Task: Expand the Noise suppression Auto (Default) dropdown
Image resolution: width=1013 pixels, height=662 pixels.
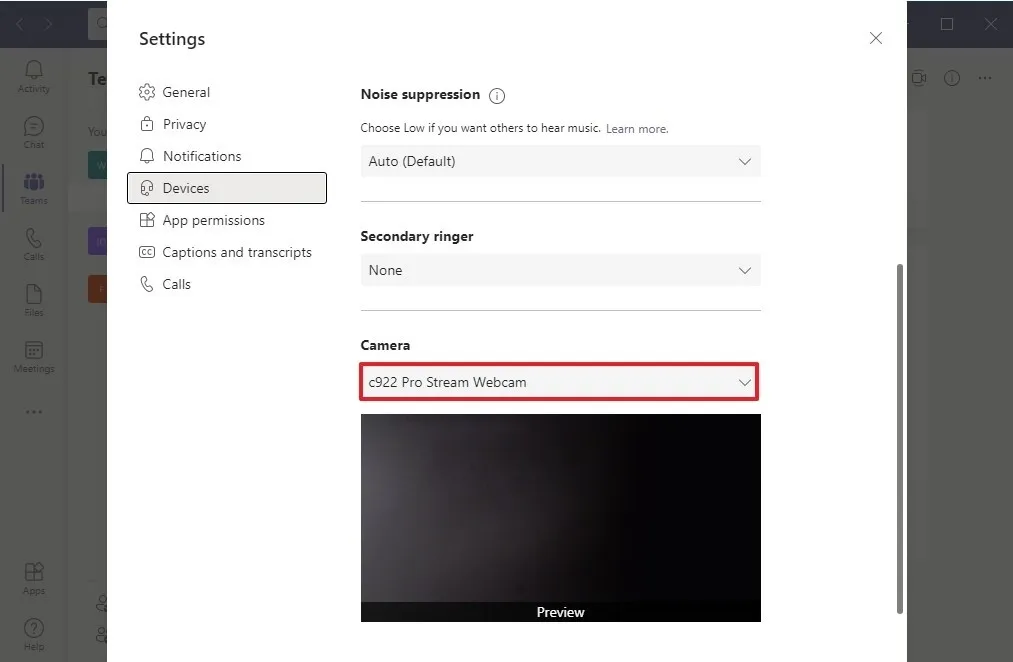Action: (x=560, y=161)
